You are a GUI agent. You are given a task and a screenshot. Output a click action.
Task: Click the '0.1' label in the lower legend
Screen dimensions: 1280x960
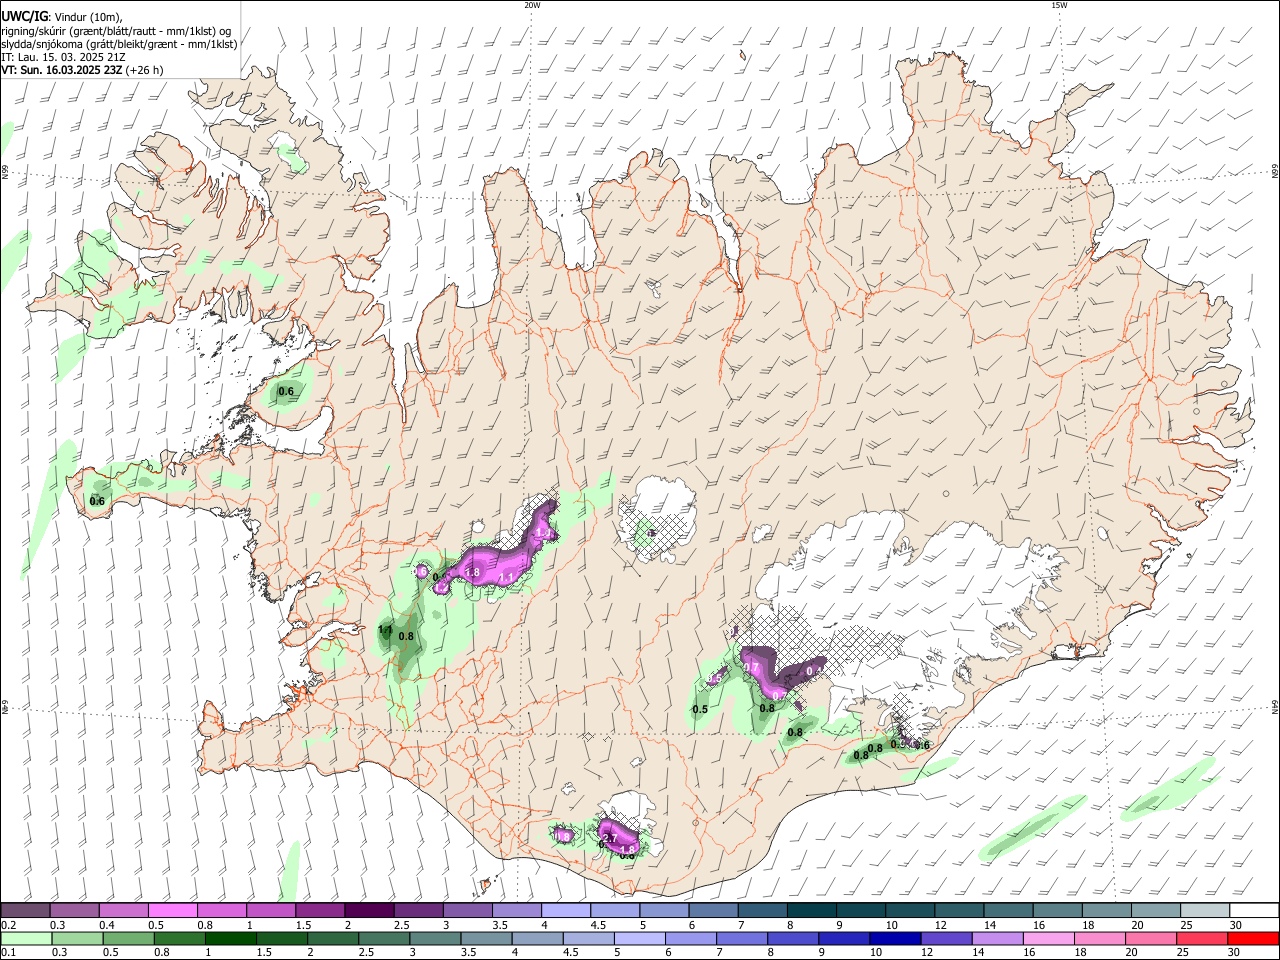pyautogui.click(x=8, y=953)
